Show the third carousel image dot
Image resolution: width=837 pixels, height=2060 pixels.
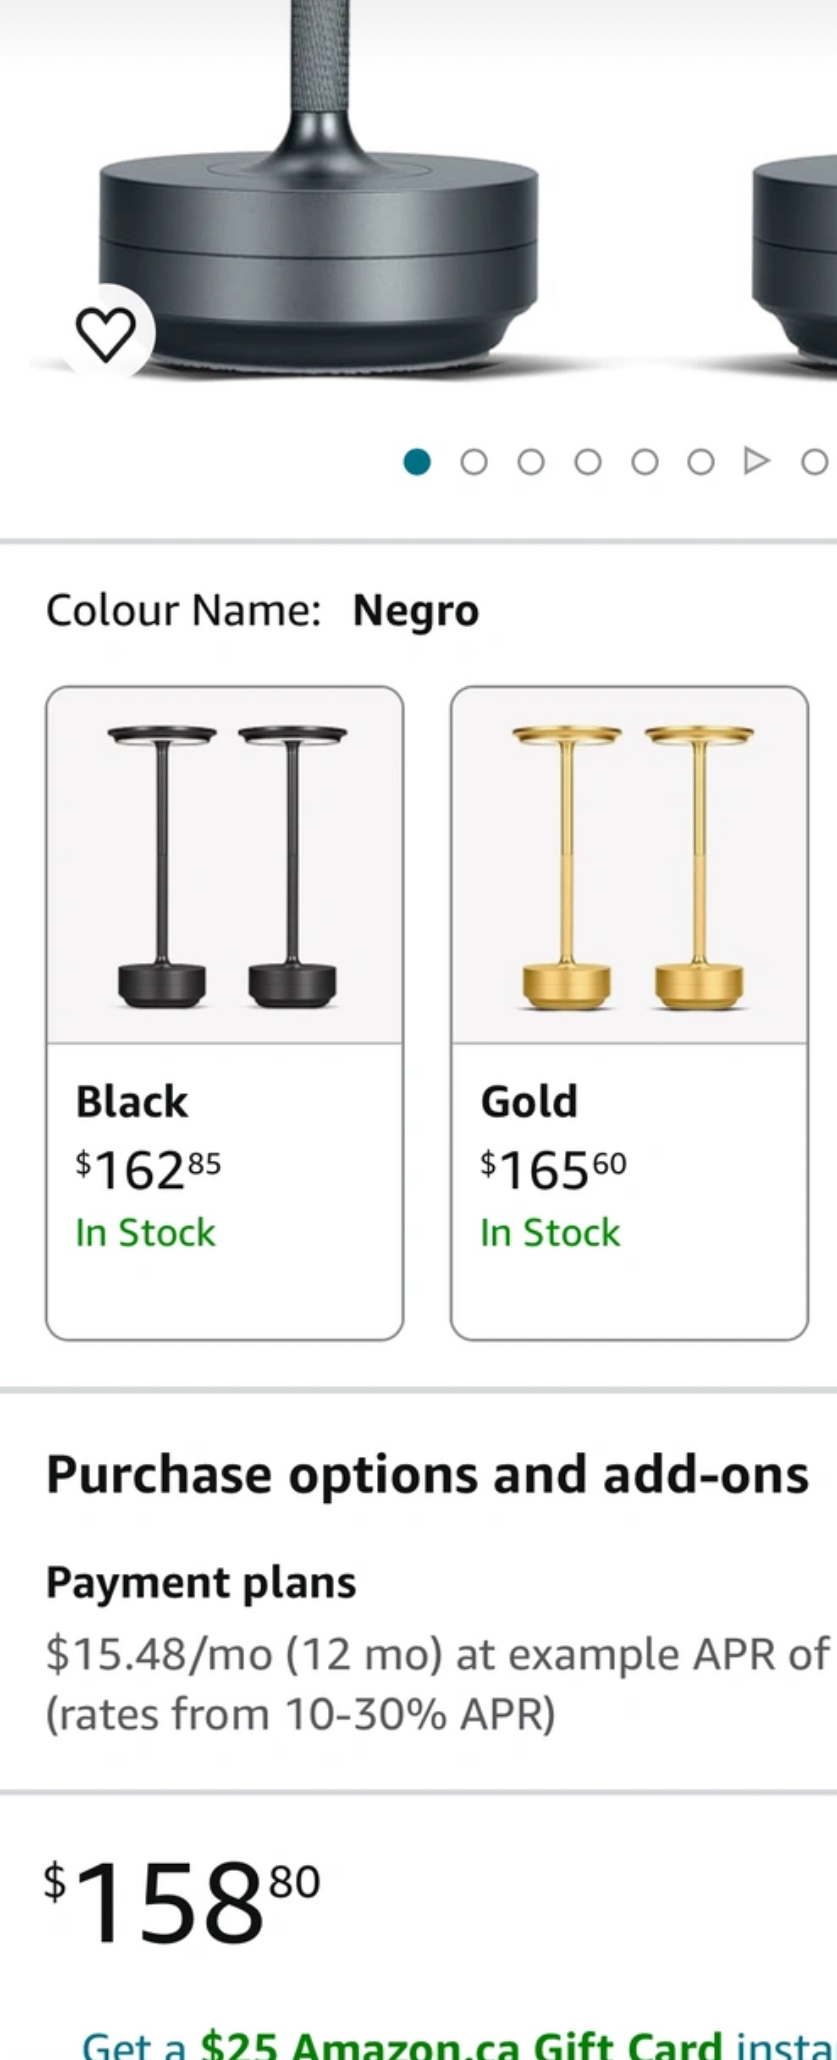click(x=531, y=461)
